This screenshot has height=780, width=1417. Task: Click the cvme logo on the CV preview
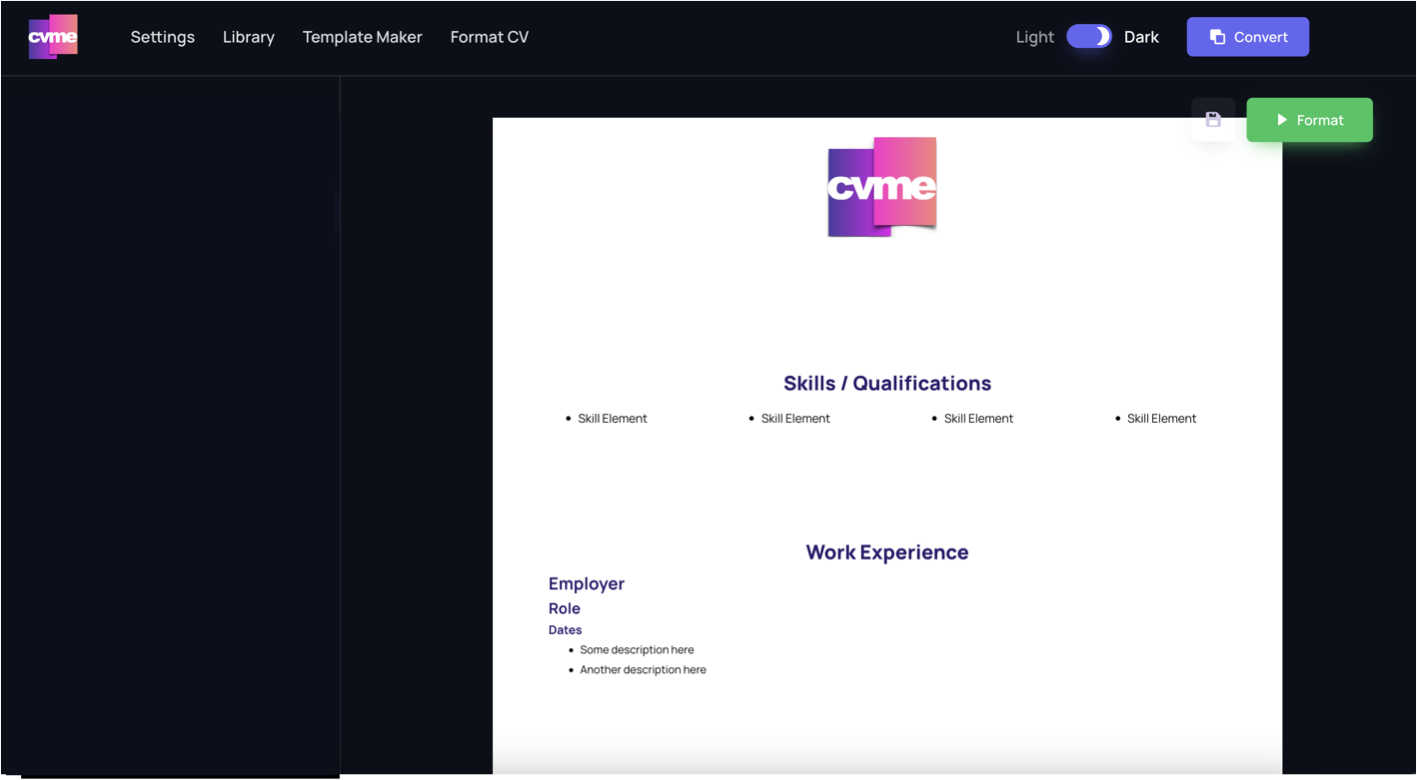[x=881, y=186]
